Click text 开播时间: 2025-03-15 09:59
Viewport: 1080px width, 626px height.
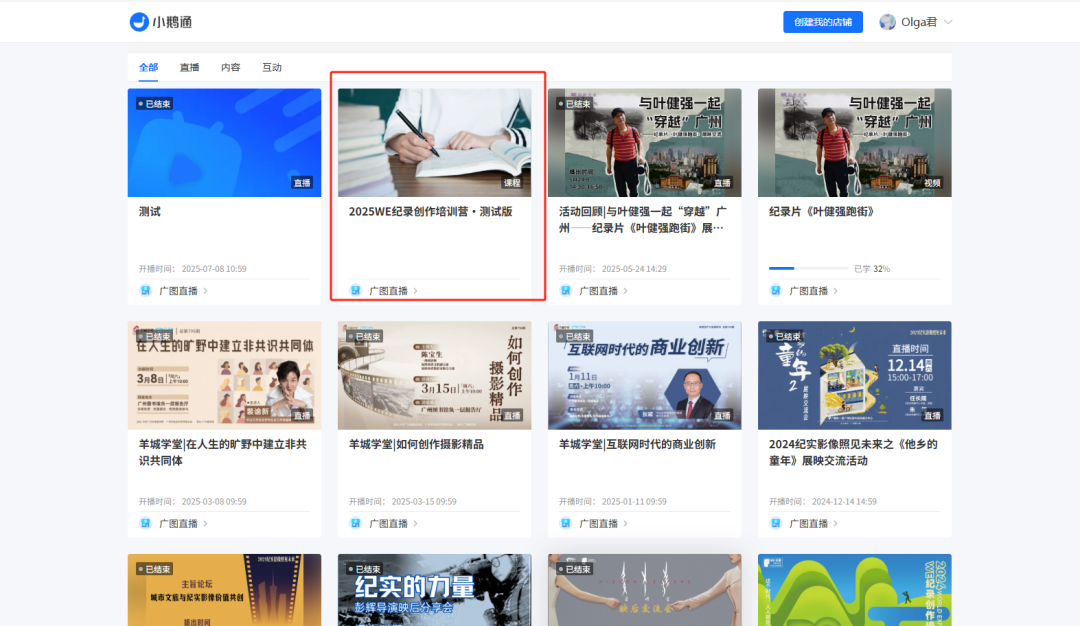click(402, 501)
